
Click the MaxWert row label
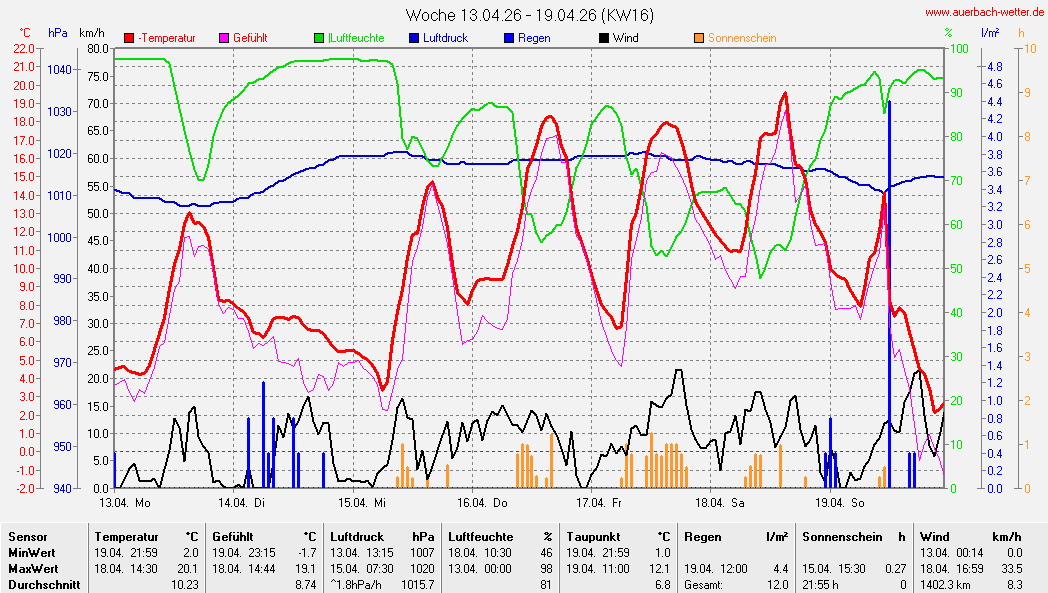coord(33,569)
